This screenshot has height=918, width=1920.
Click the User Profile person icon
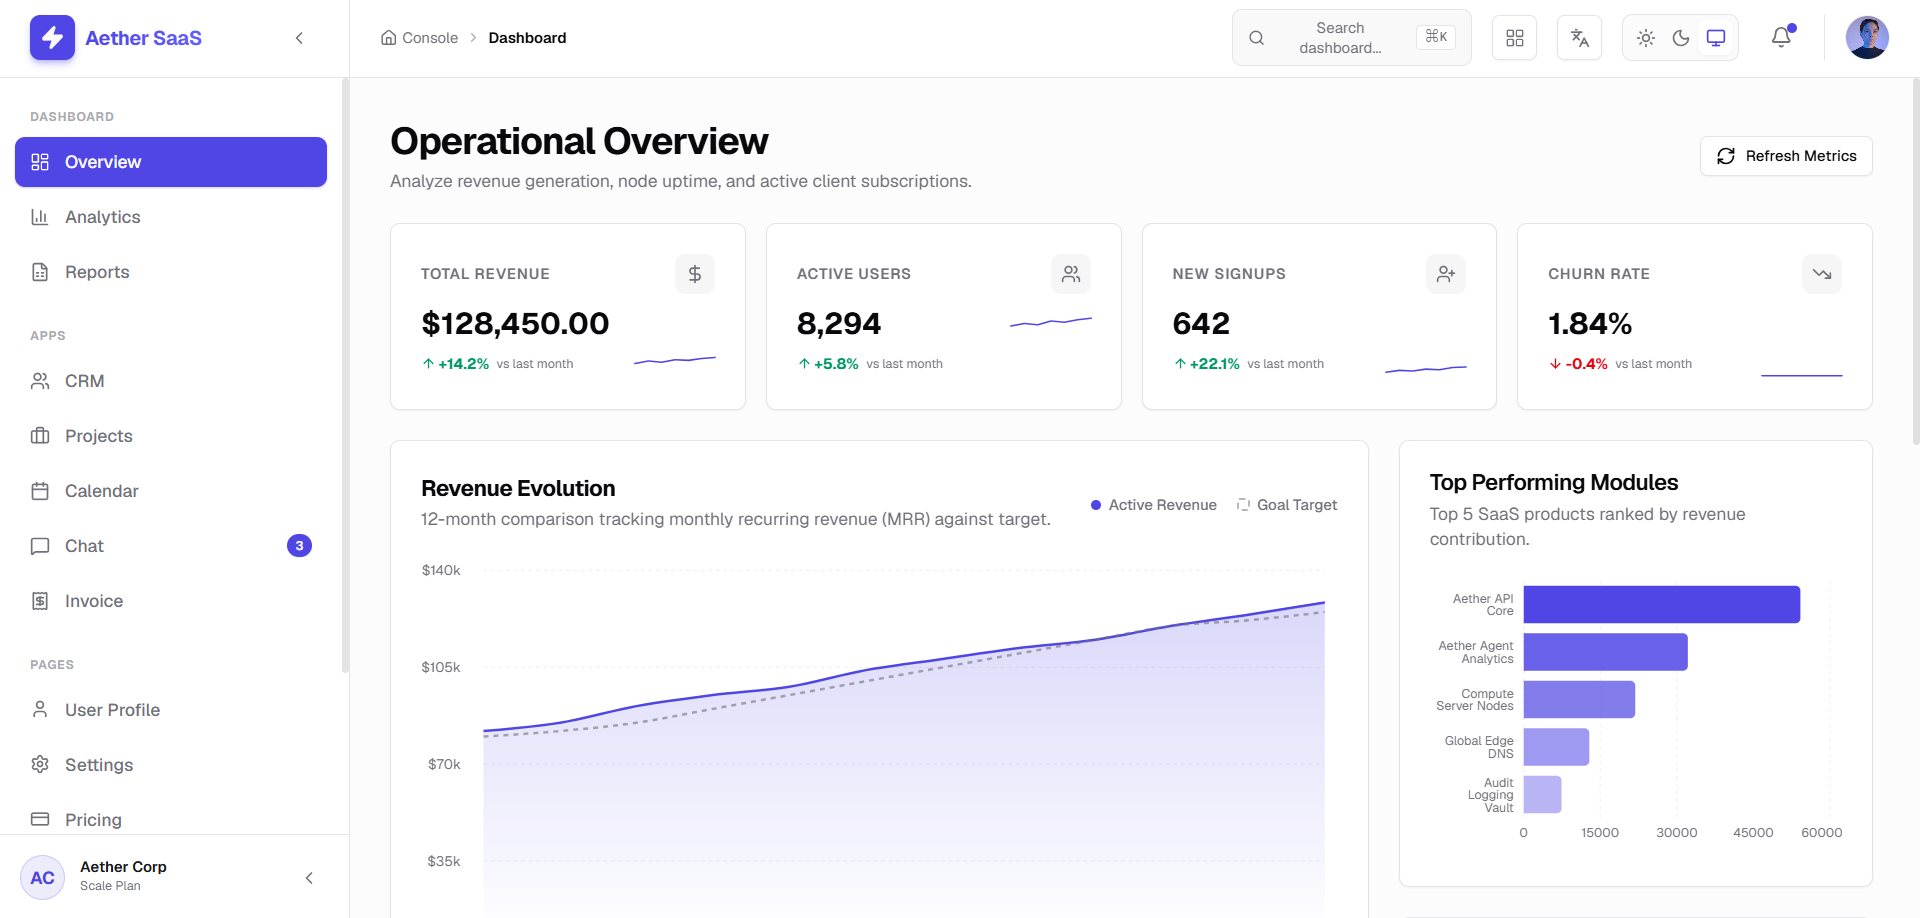[40, 710]
